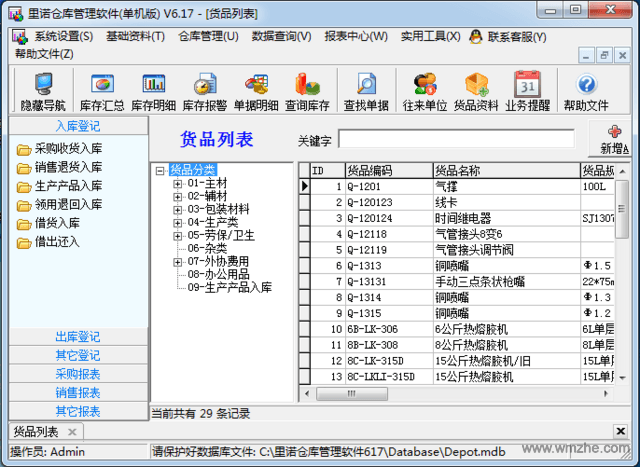
Task: Open the 基础资料(T) menu
Action: (136, 37)
